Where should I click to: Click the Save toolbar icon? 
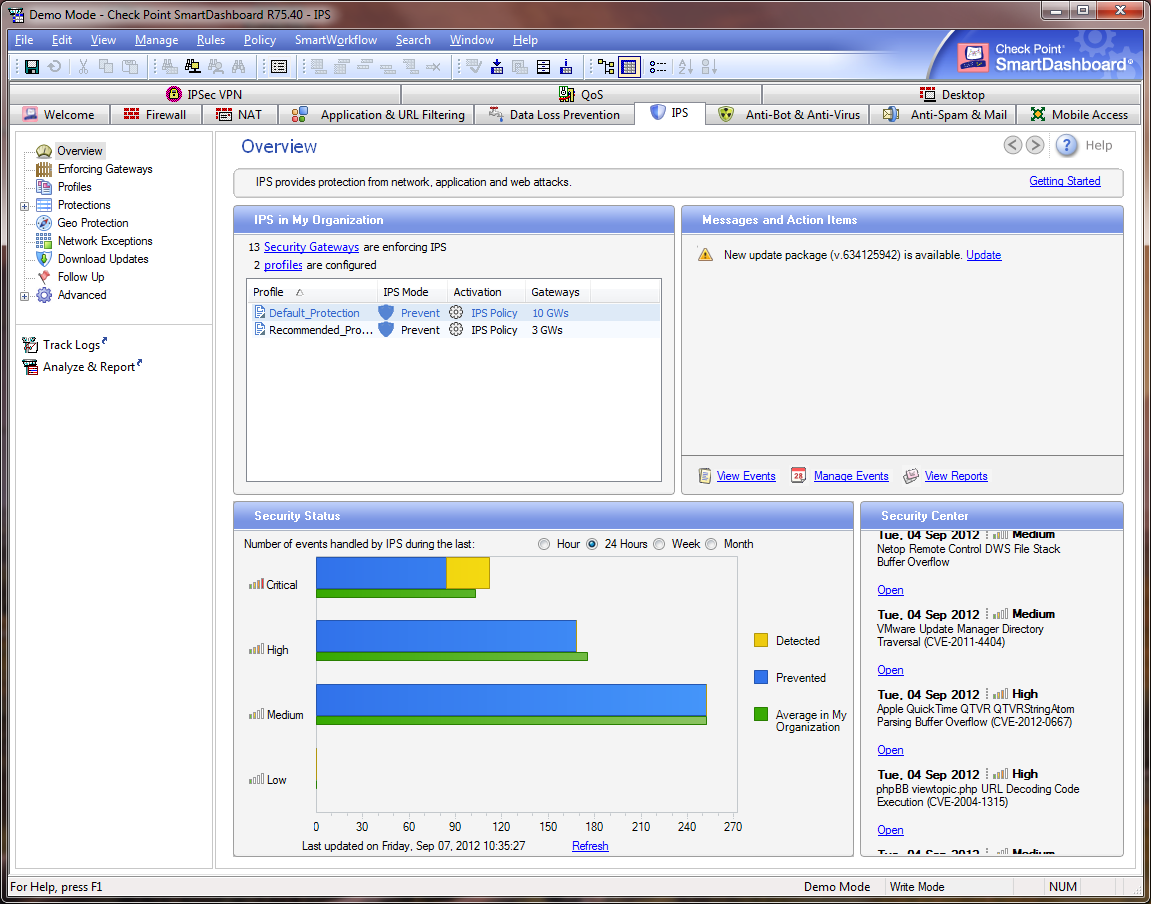pyautogui.click(x=32, y=67)
